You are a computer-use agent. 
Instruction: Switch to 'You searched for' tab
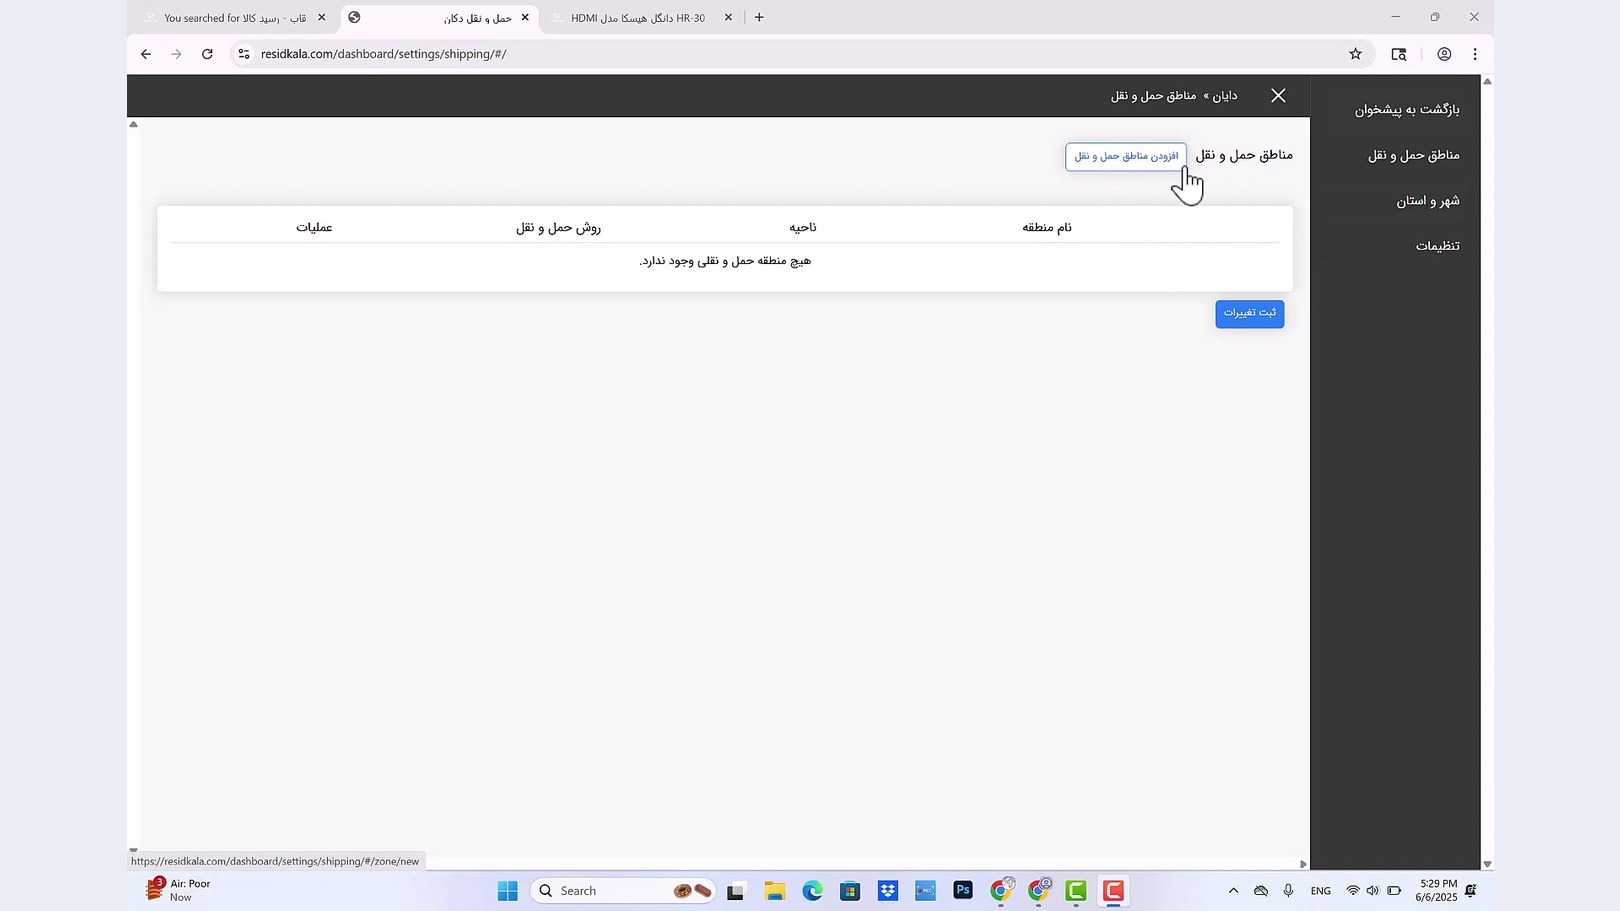pyautogui.click(x=235, y=18)
